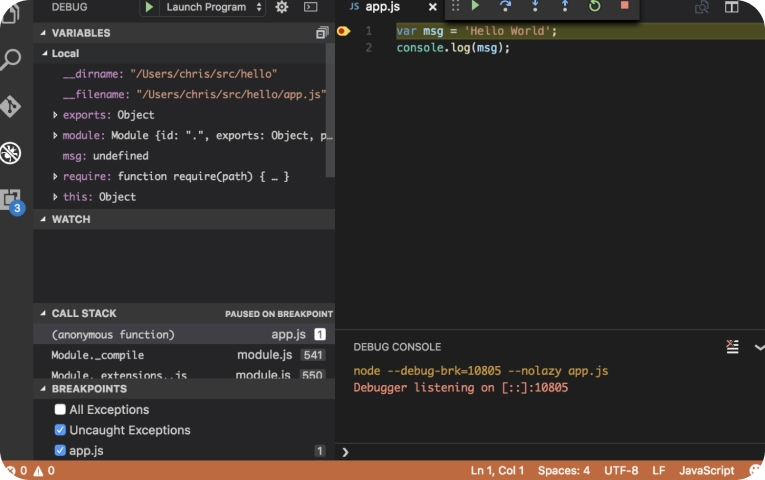Viewport: 765px width, 480px height.
Task: Change indentation Spaces: 4 in status bar
Action: pyautogui.click(x=564, y=470)
